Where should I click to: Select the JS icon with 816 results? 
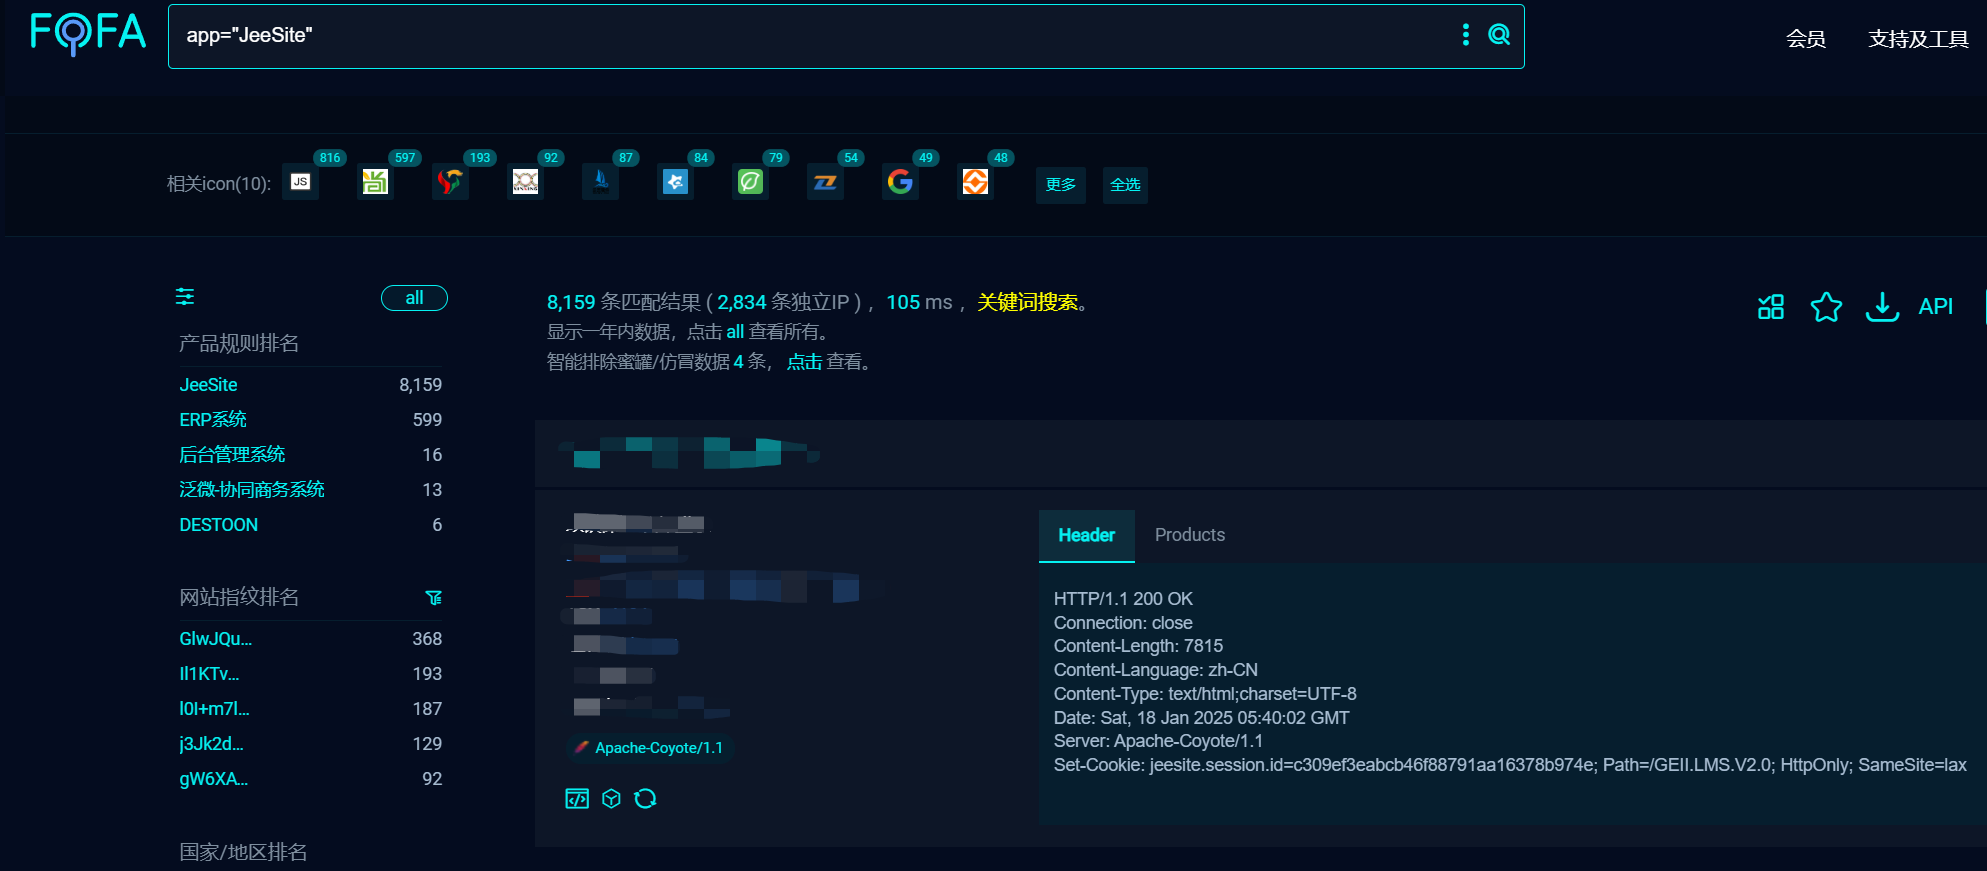(300, 182)
